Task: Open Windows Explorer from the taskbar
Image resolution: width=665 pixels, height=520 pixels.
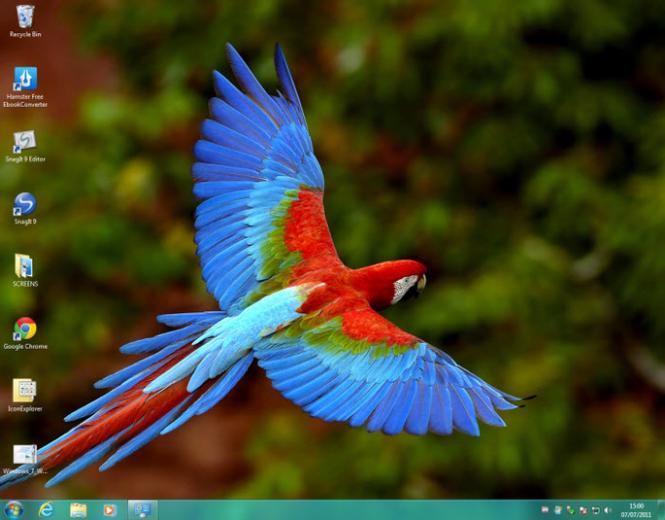Action: tap(78, 510)
